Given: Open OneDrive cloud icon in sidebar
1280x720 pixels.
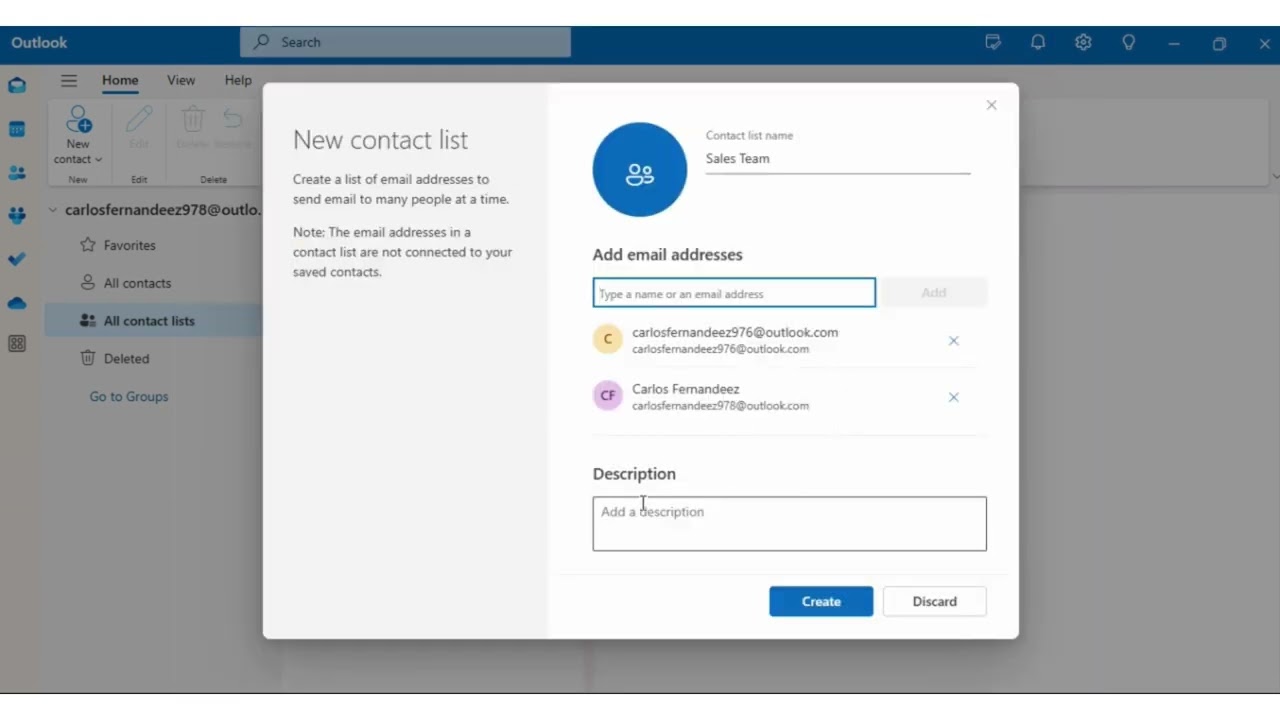Looking at the screenshot, I should (17, 302).
